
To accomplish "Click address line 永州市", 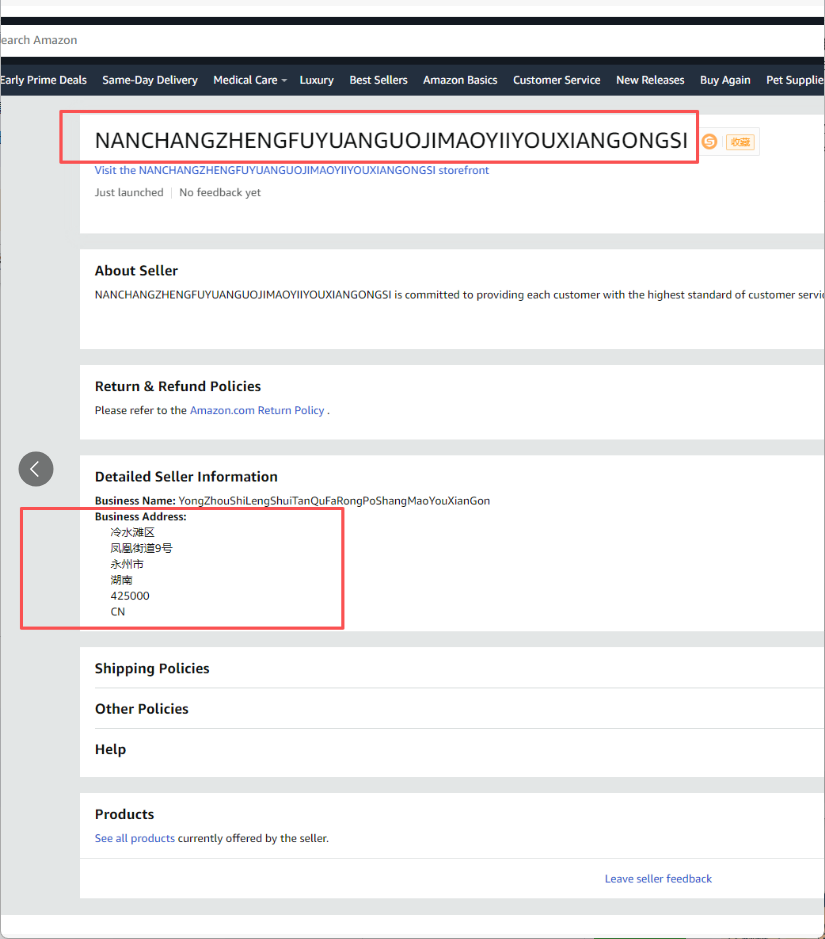I will tap(127, 564).
